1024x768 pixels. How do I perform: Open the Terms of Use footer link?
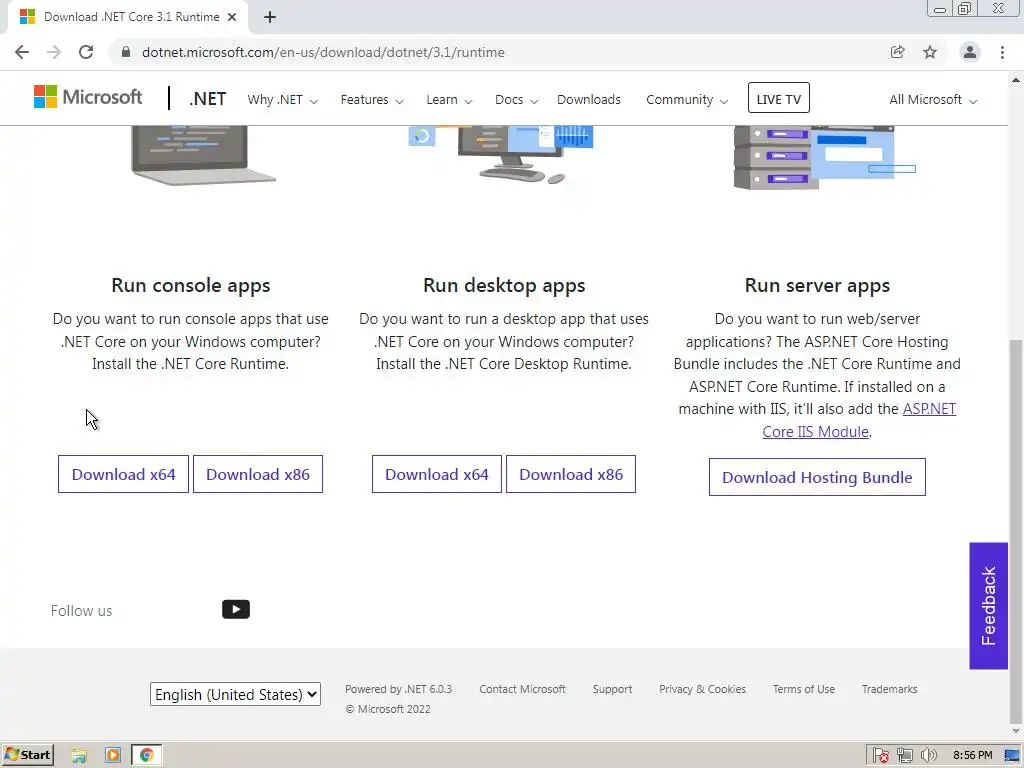[x=803, y=689]
